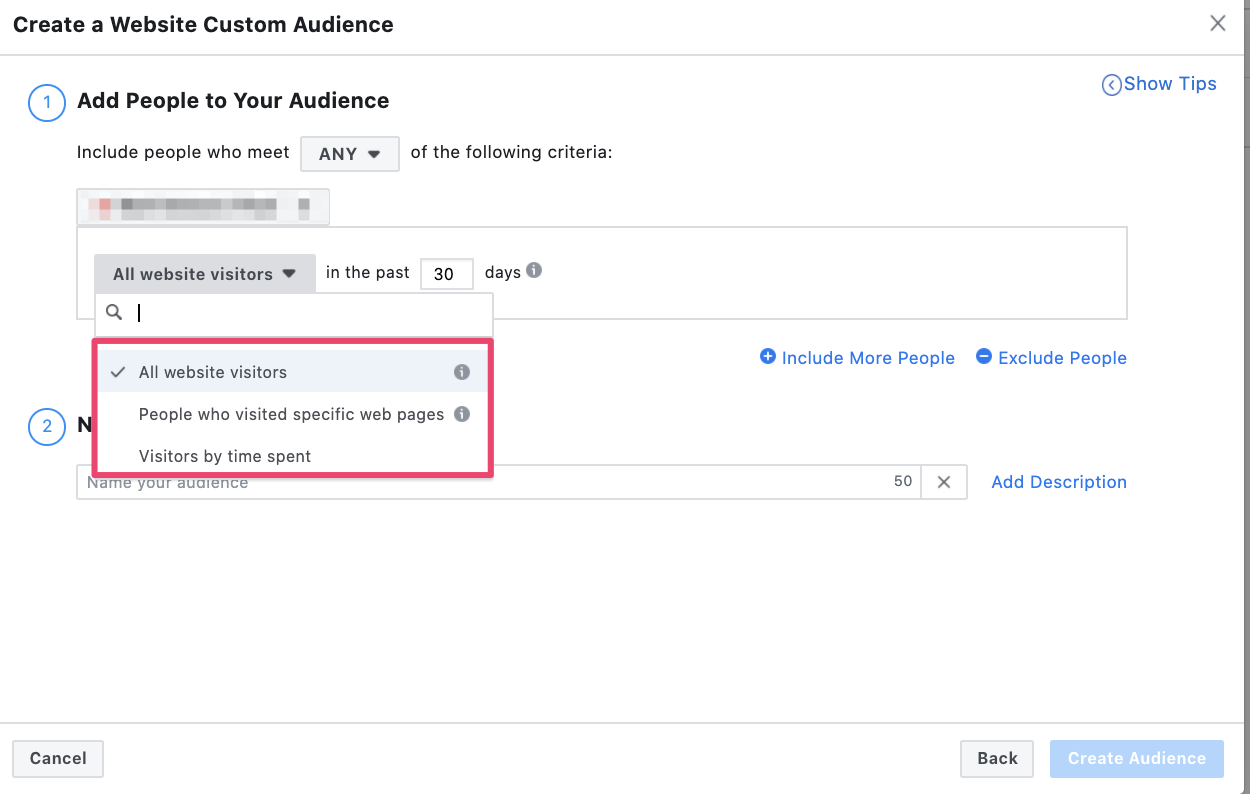Click the magnifying glass search icon
The width and height of the screenshot is (1250, 794).
click(113, 311)
